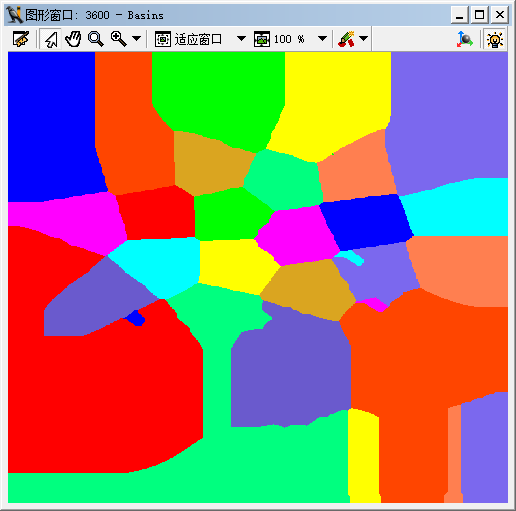The image size is (516, 511).
Task: Click the fit window size icon
Action: pos(163,39)
